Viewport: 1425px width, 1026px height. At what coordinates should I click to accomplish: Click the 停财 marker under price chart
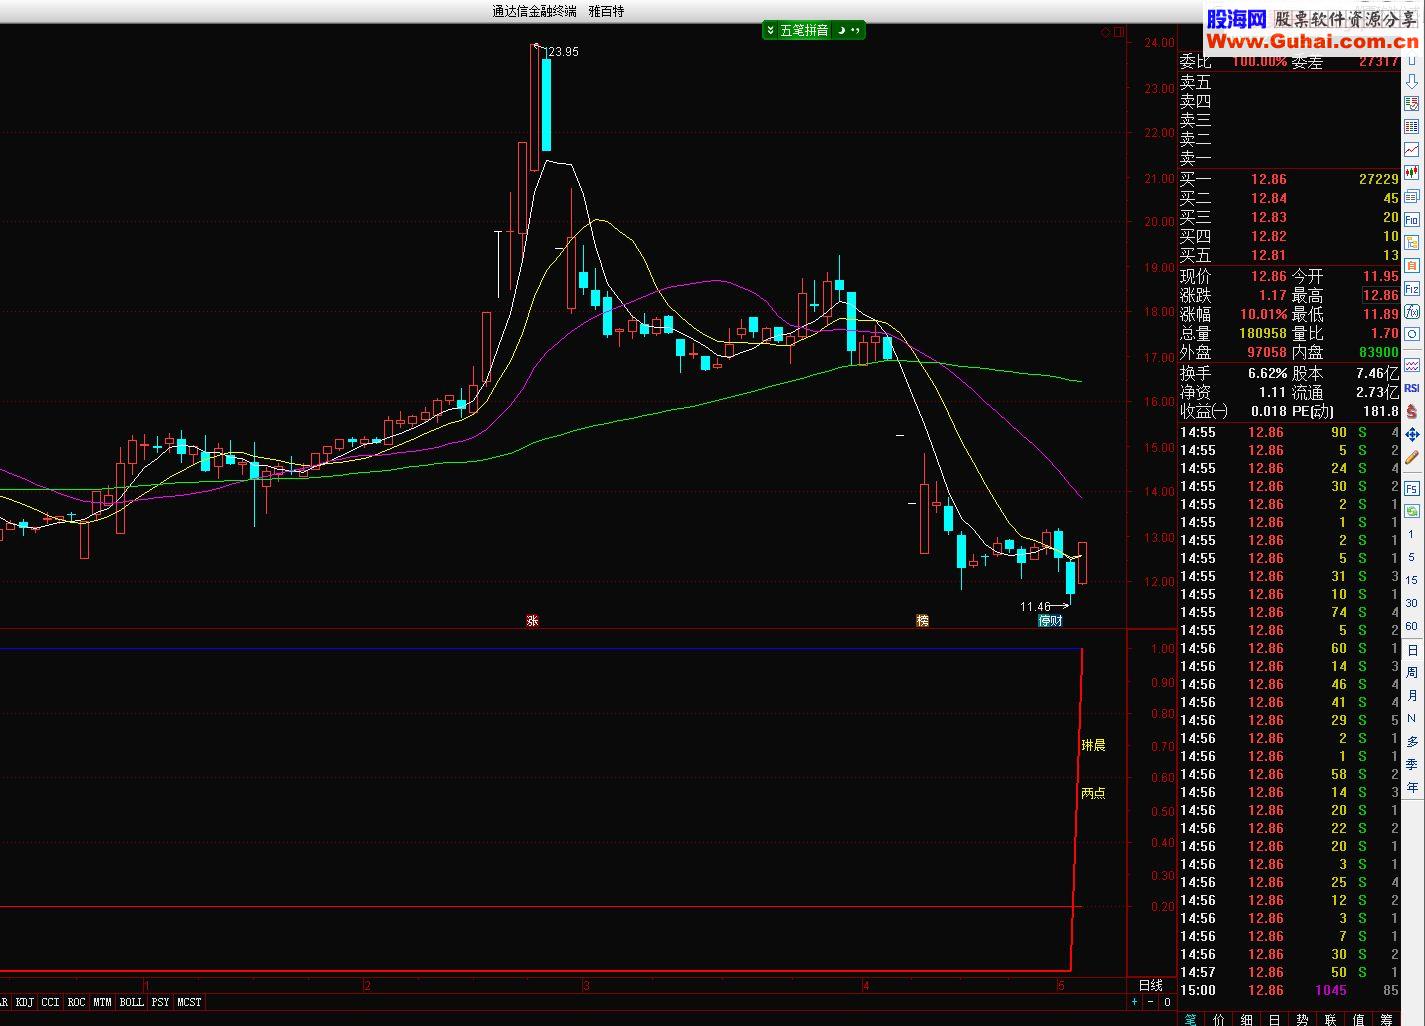(x=1050, y=621)
